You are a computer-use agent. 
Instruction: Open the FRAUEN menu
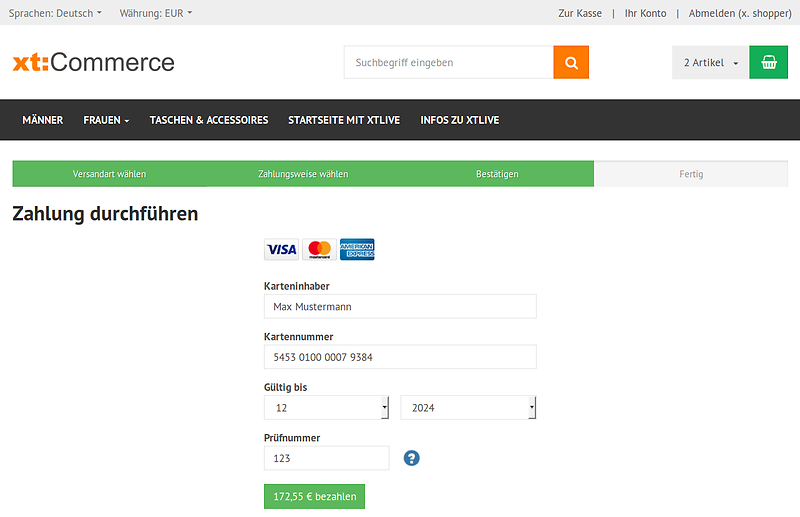coord(106,120)
